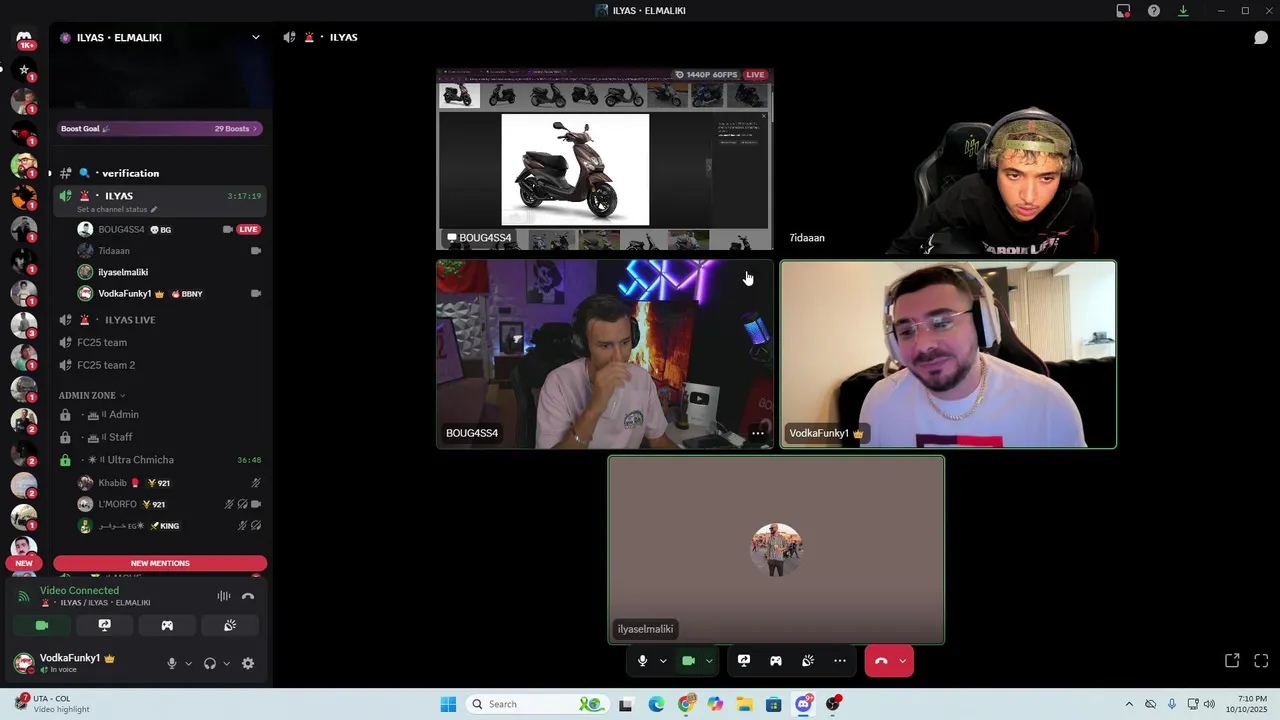Open Discord Inbox icon in title bar

(1123, 11)
